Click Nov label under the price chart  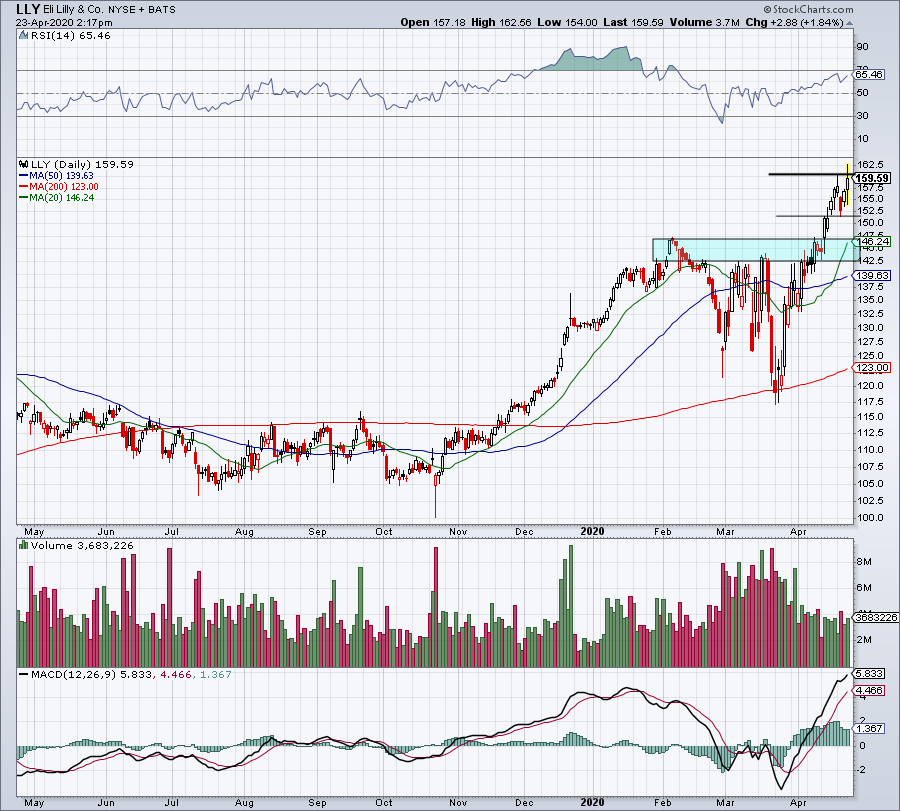(x=458, y=531)
